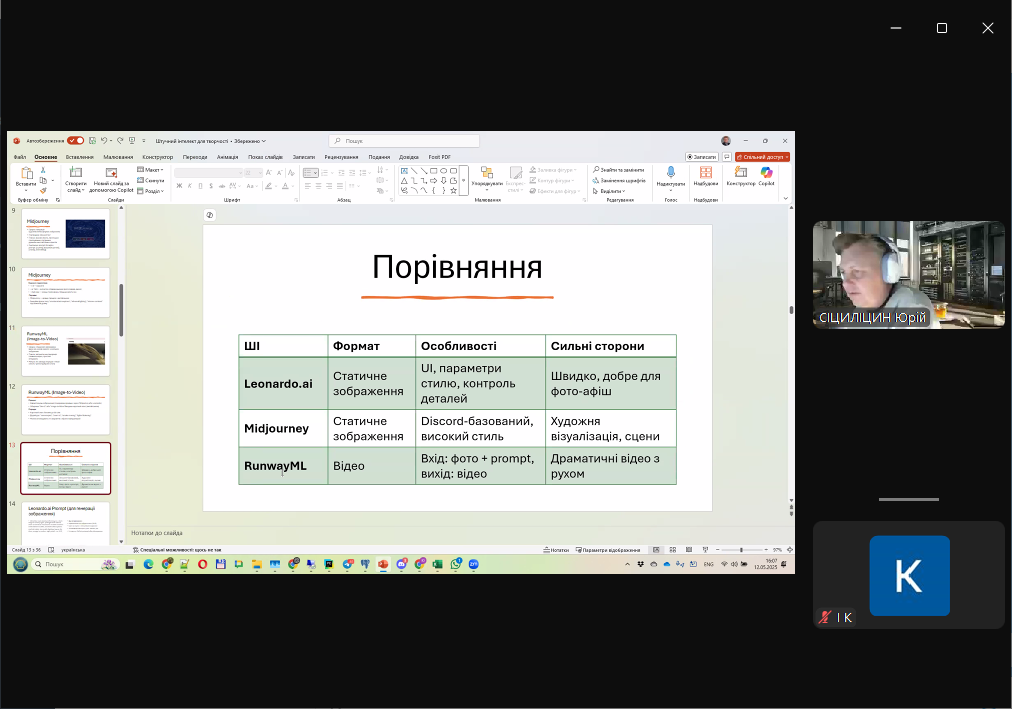Select the rectangle shape in gallery
The width and height of the screenshot is (1012, 709).
point(434,171)
